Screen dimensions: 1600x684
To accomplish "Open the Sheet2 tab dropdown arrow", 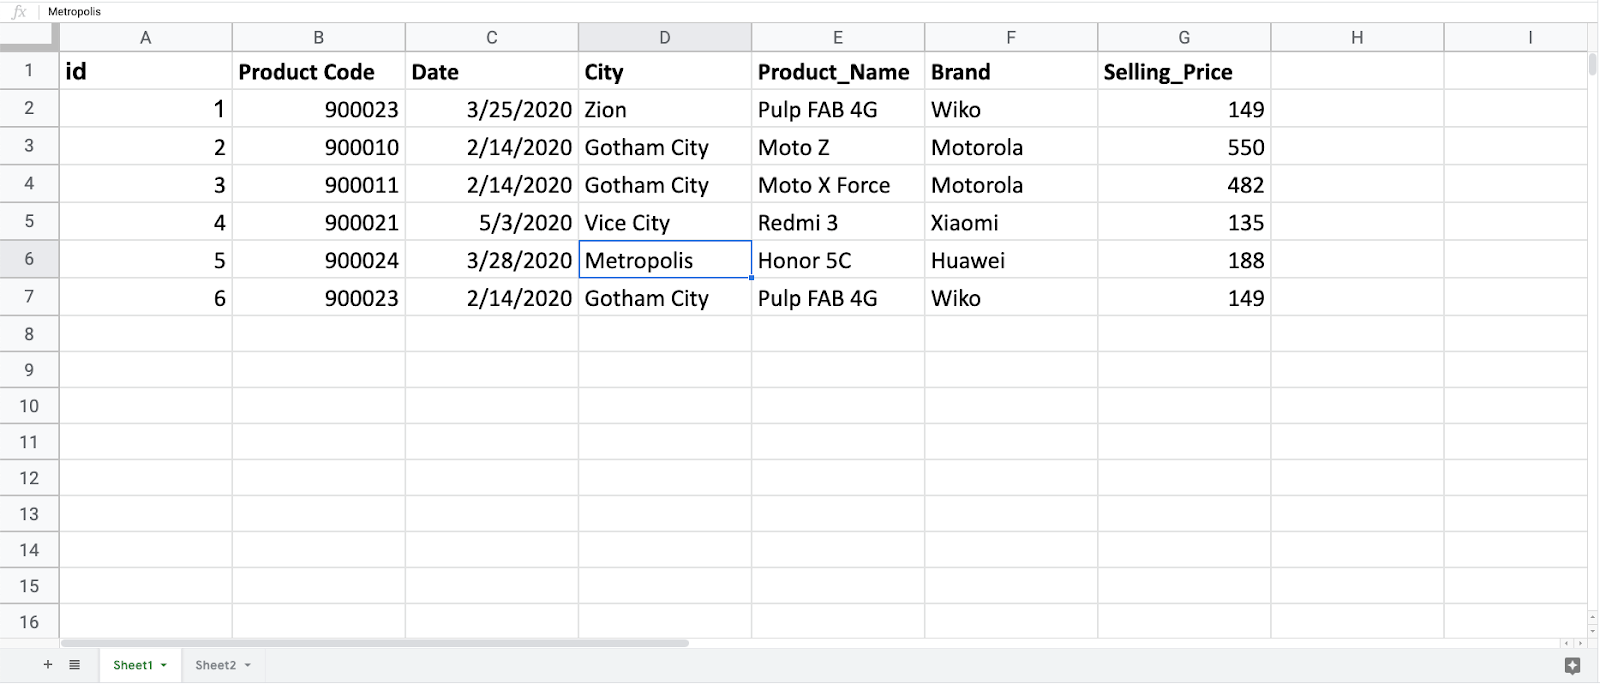I will coord(247,666).
